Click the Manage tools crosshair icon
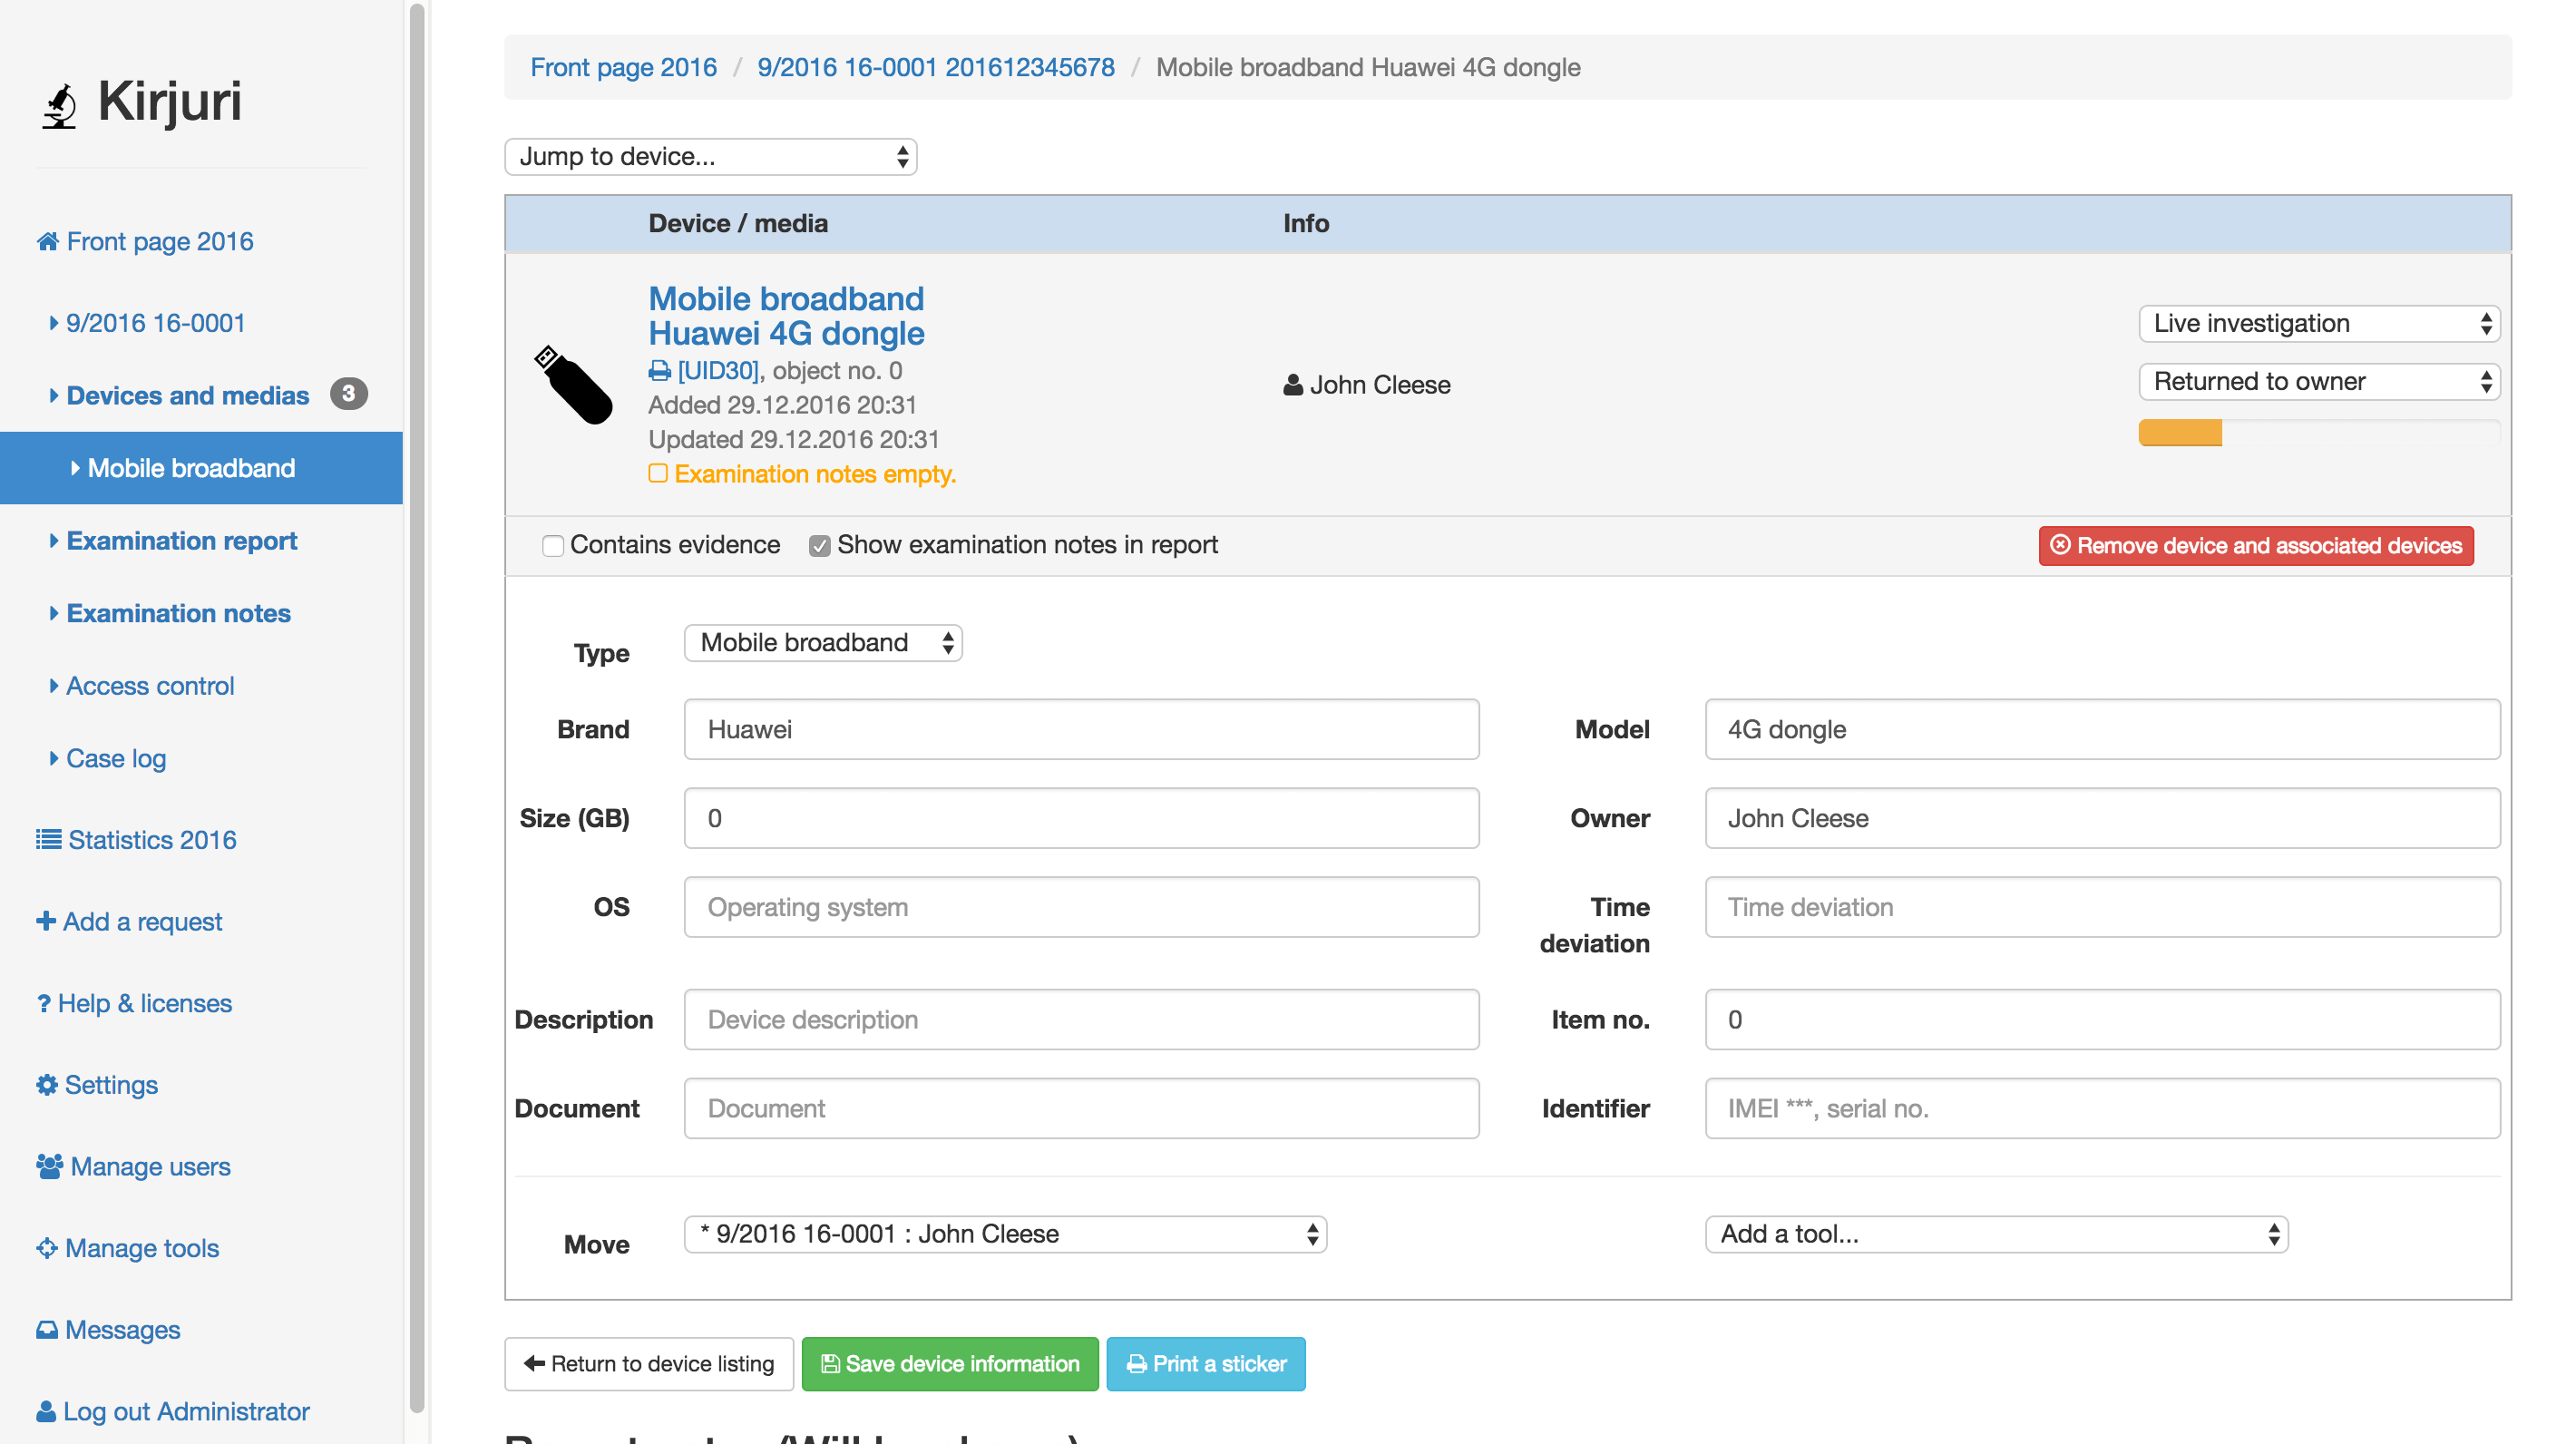This screenshot has height=1444, width=2576. (x=46, y=1248)
